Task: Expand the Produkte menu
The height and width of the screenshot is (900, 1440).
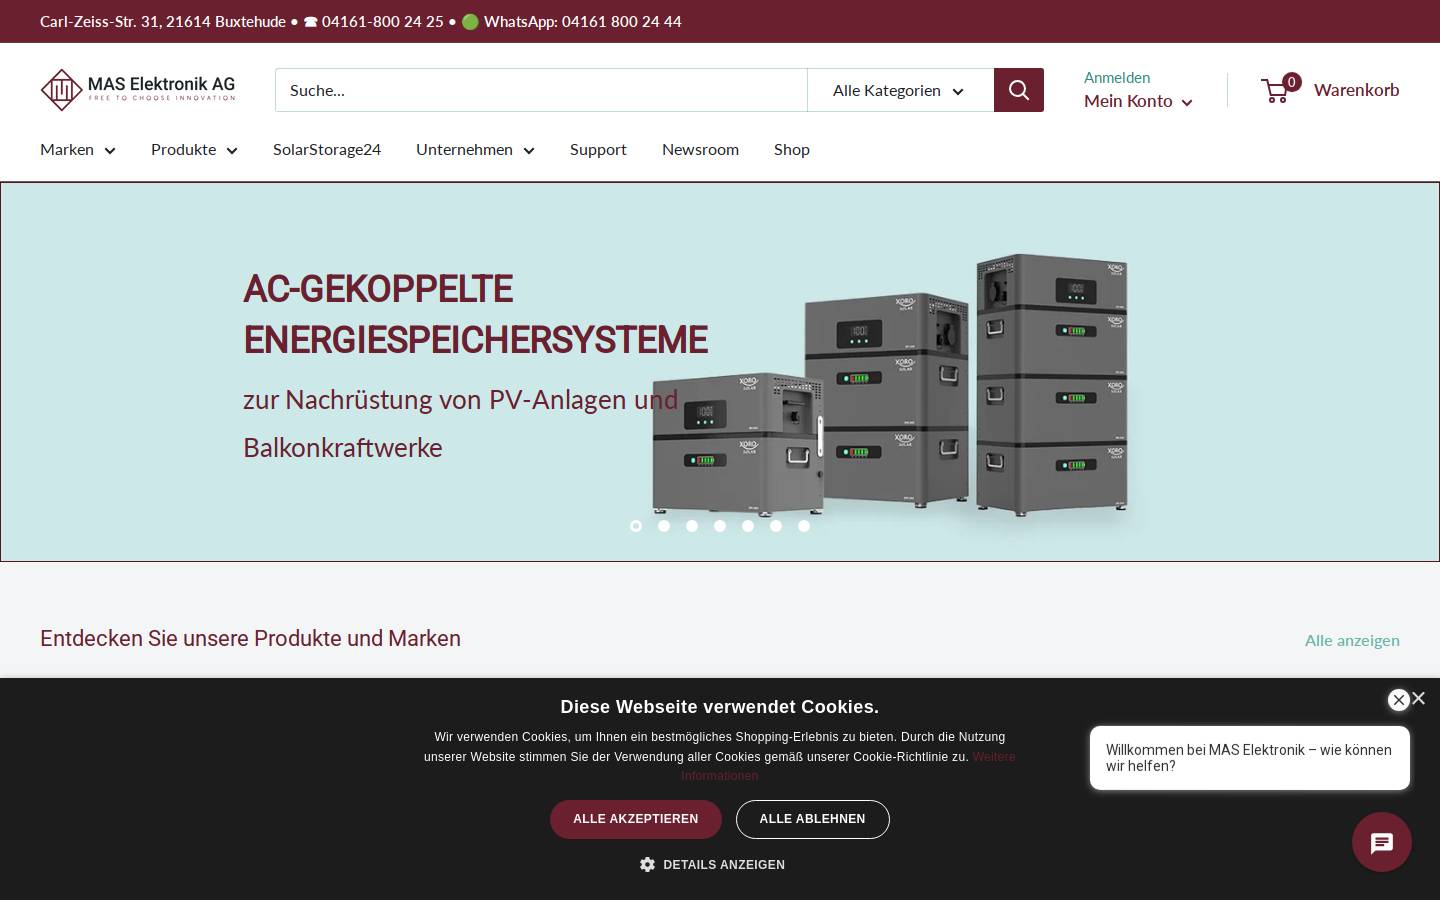Action: [x=194, y=150]
